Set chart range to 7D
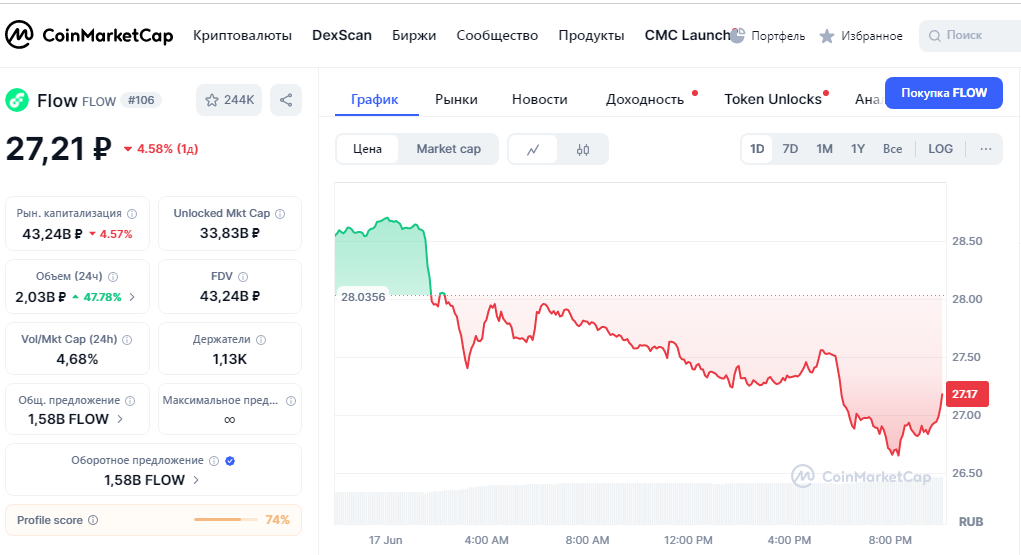 790,149
